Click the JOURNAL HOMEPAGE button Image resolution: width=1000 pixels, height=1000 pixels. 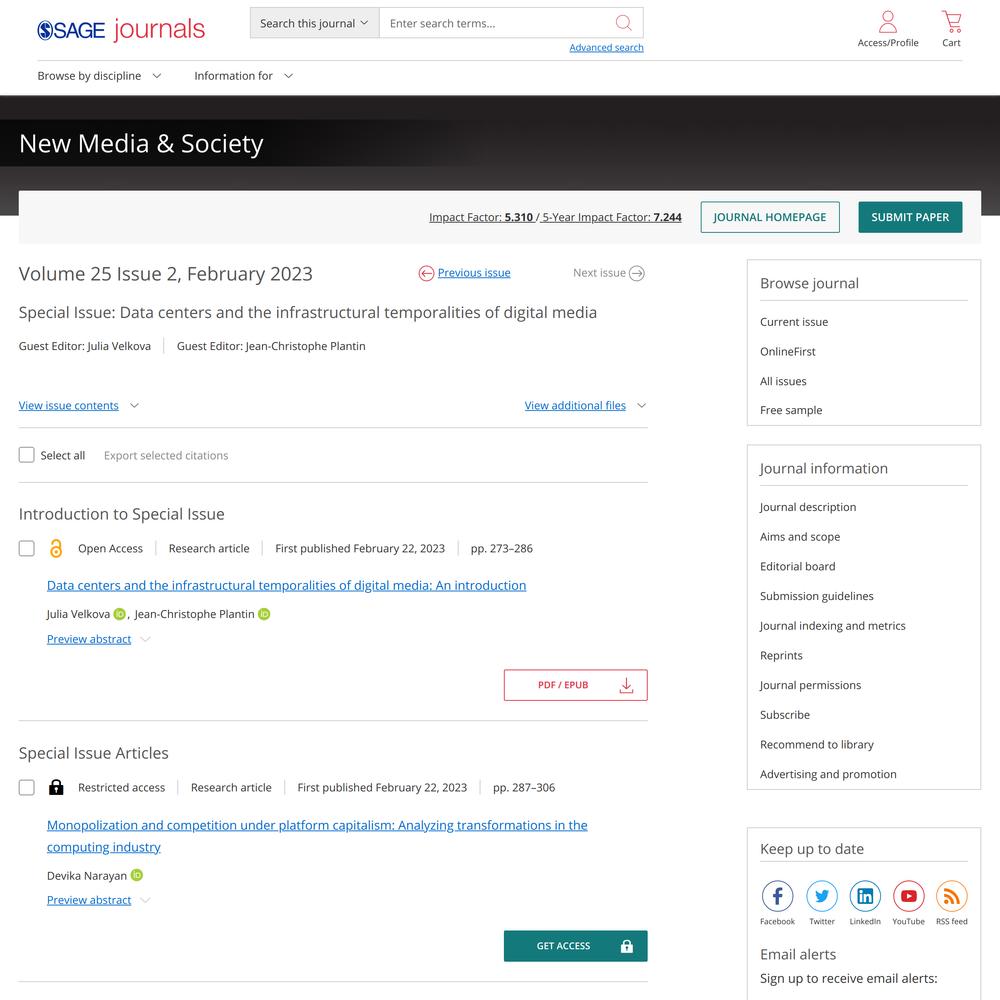click(x=770, y=217)
